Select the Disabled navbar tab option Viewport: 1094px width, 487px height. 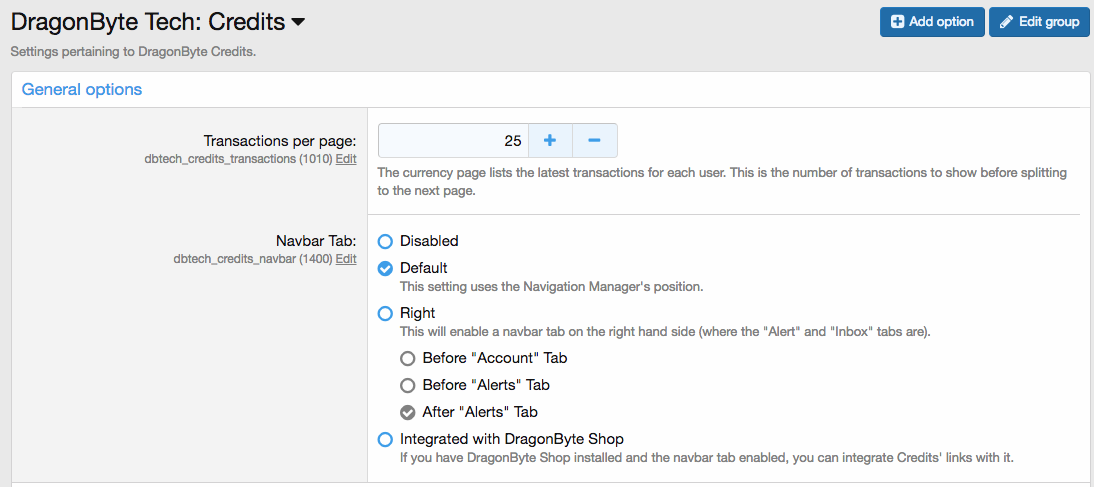pos(385,241)
